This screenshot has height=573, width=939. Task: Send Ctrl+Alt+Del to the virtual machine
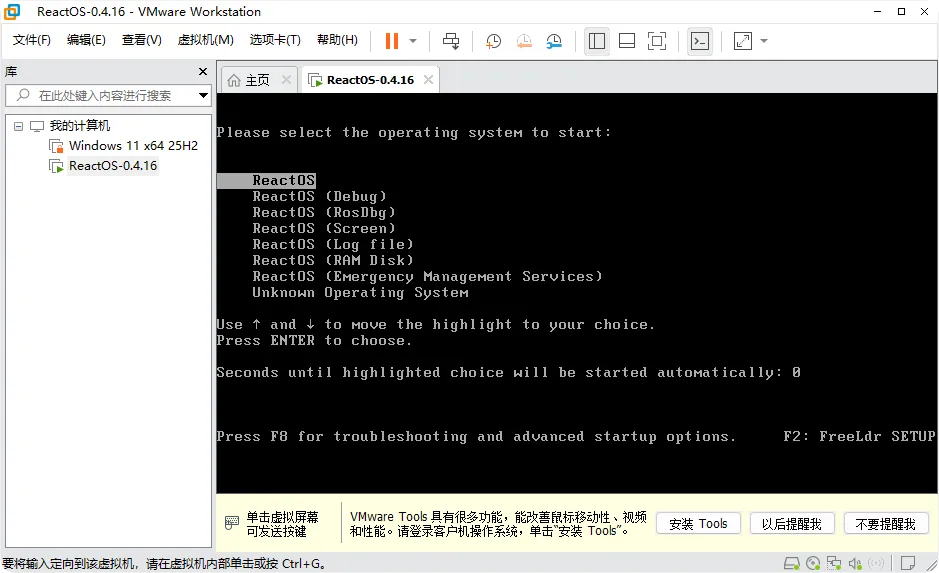point(451,41)
